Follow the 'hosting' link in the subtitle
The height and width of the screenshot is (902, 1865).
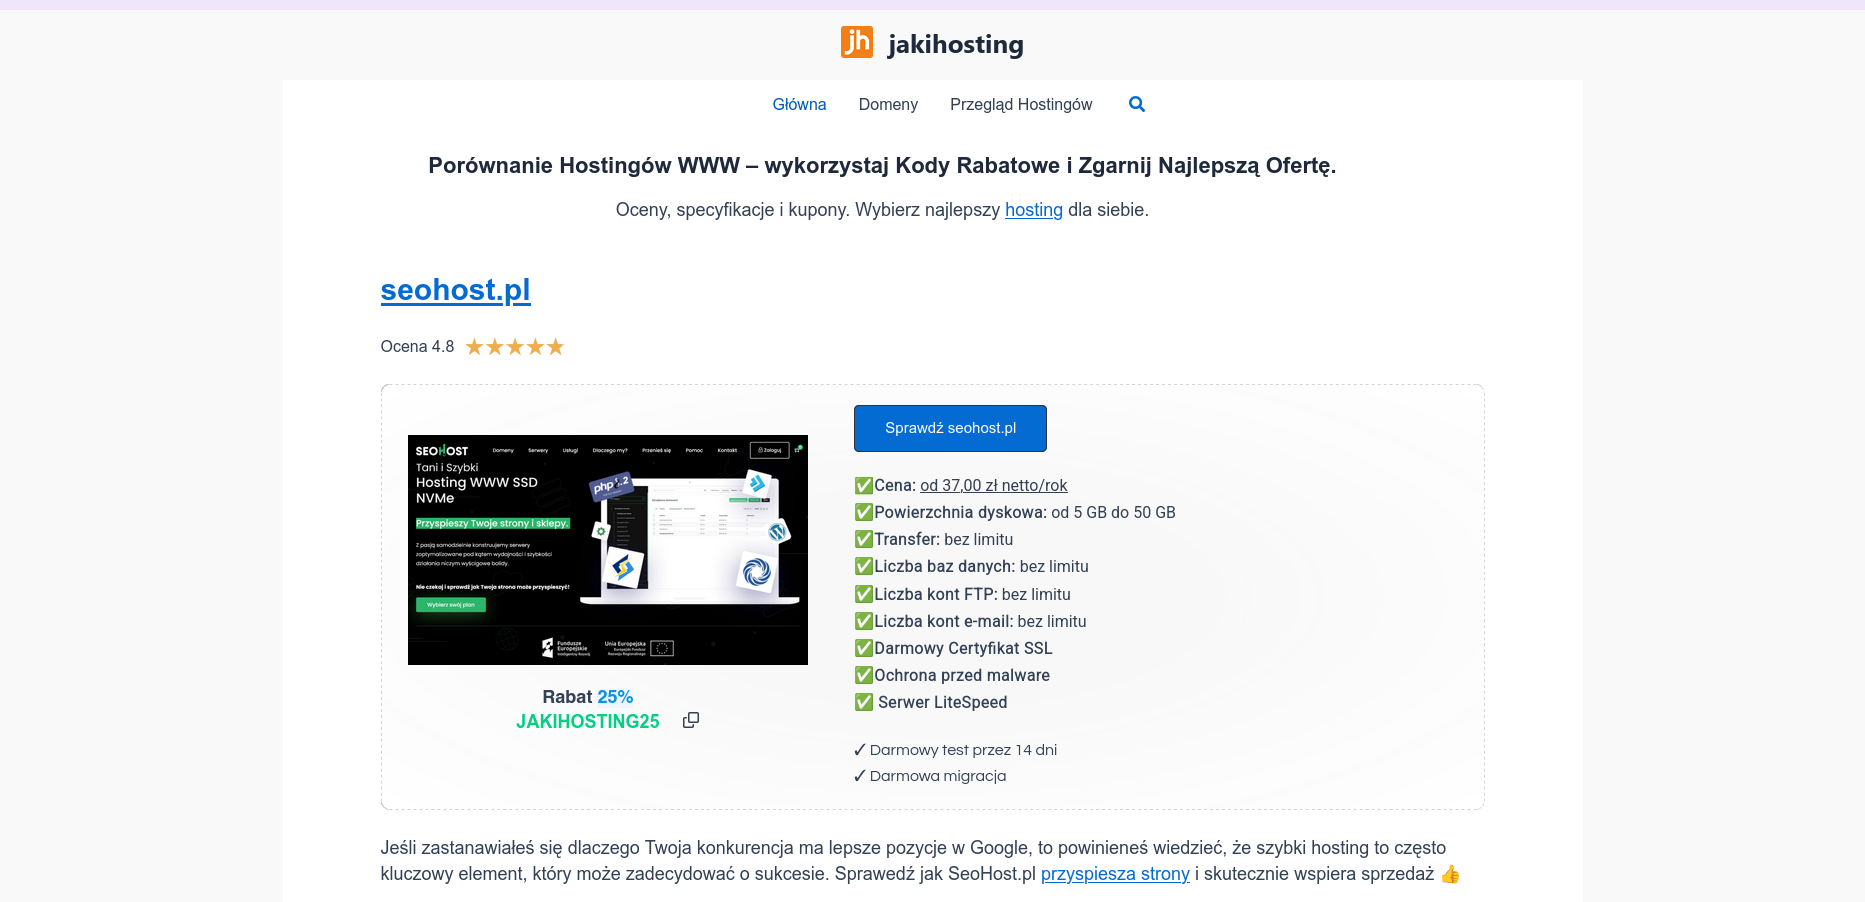1034,210
